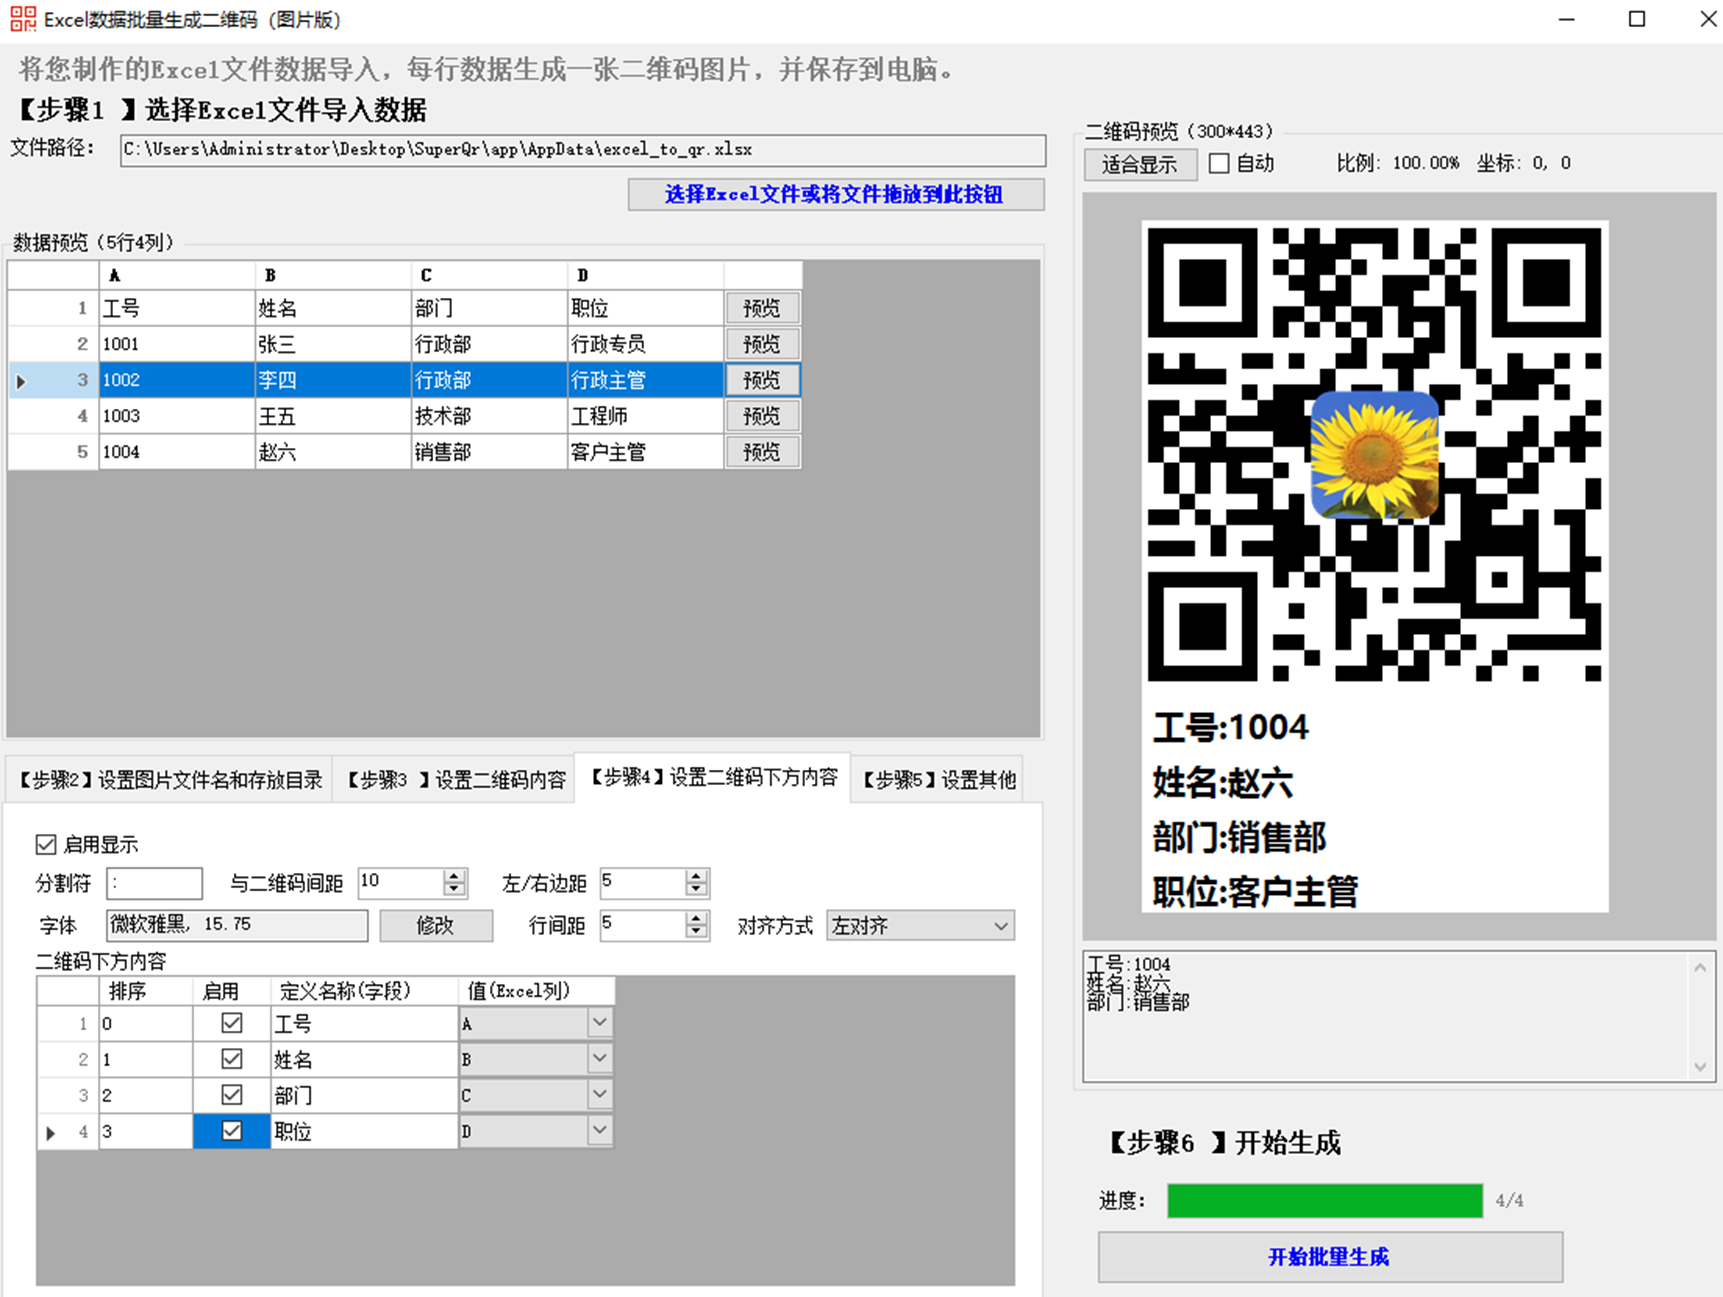1723x1297 pixels.
Task: Minimize the application window
Action: pos(1566,19)
